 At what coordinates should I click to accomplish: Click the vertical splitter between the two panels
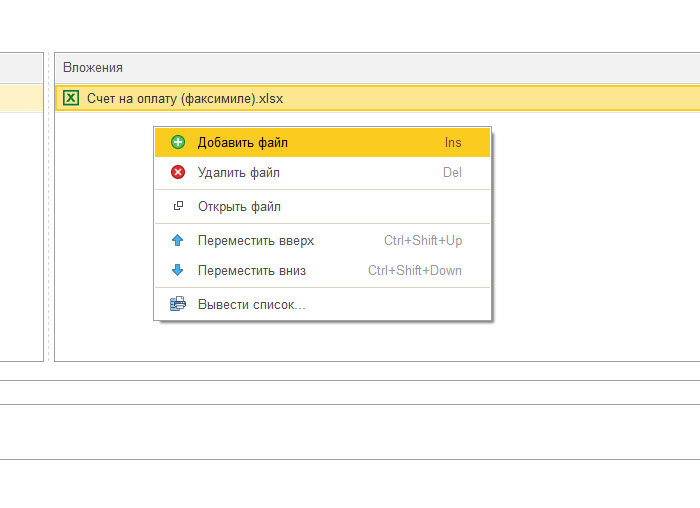49,207
